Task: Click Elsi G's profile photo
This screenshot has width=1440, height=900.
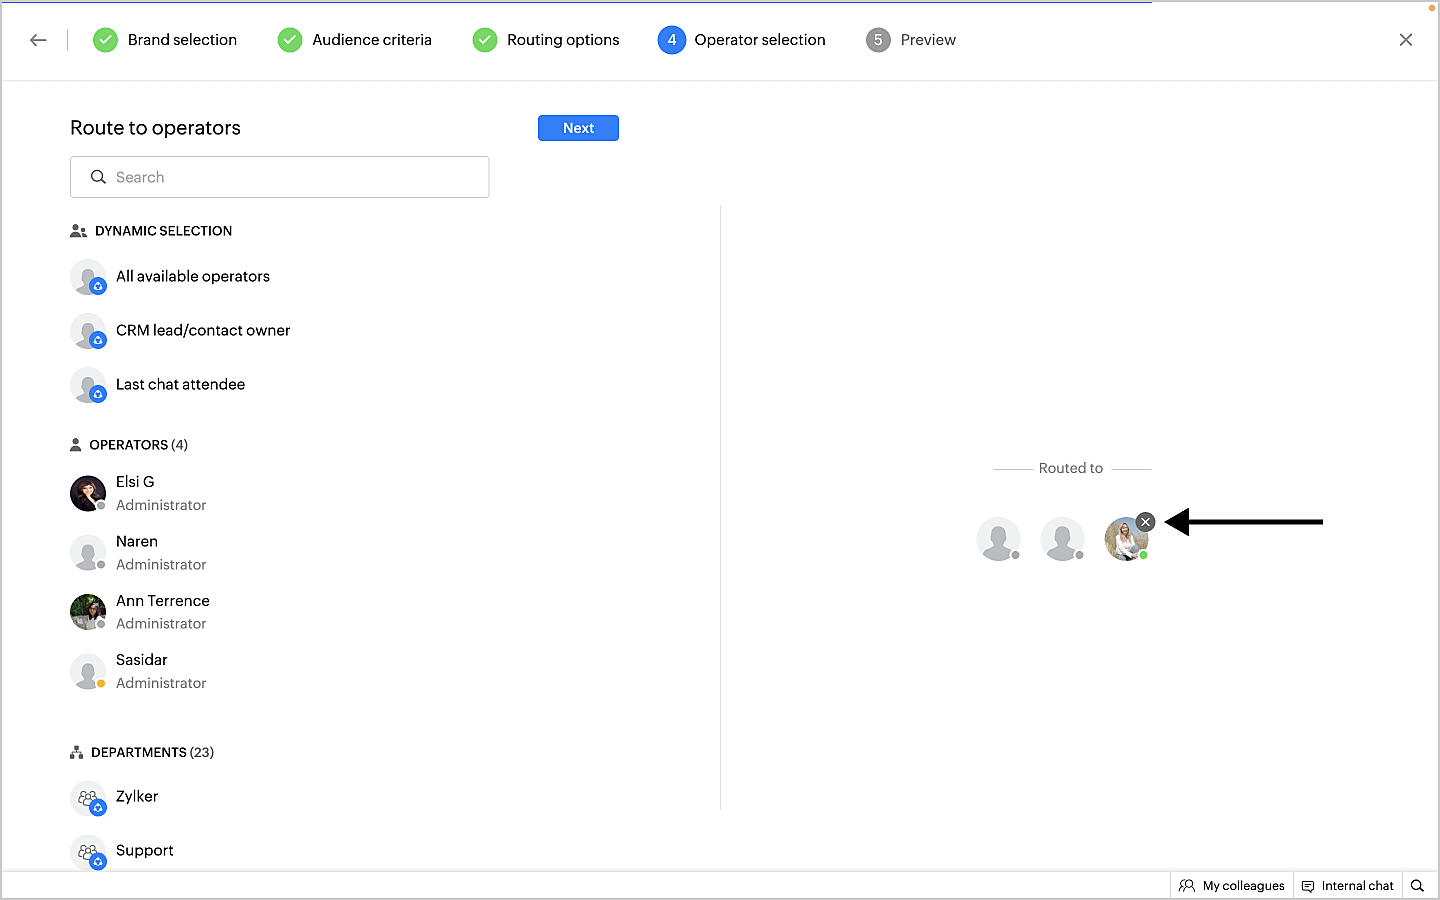Action: [x=88, y=493]
